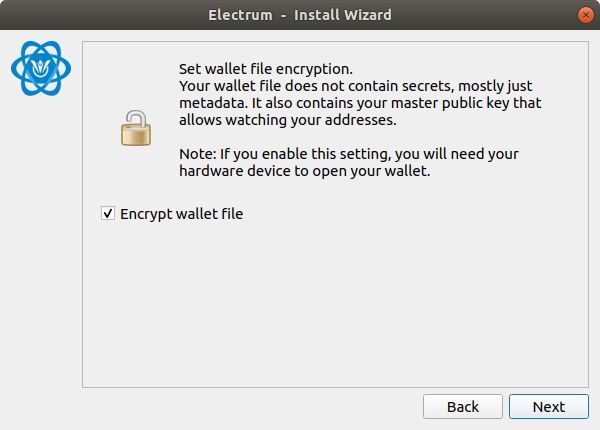Click the Electrum atom logo icon
Viewport: 600px width, 430px height.
pyautogui.click(x=41, y=68)
